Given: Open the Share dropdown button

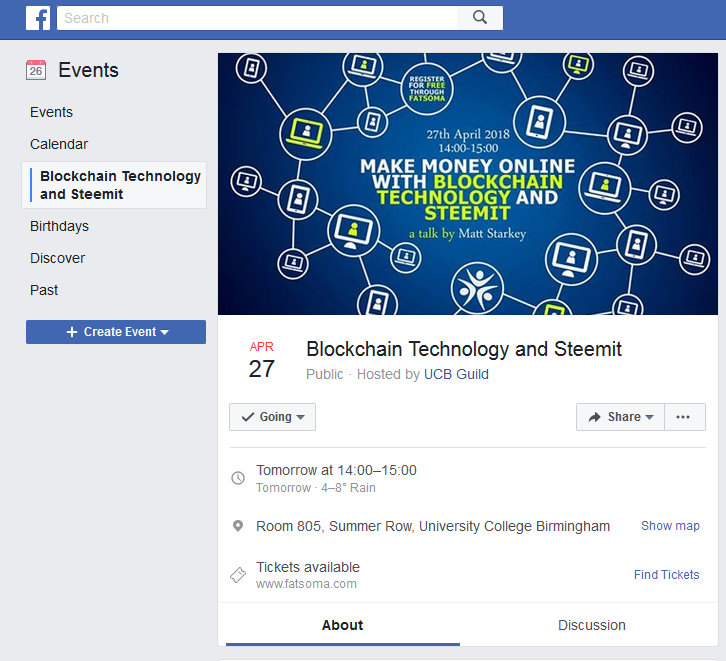Looking at the screenshot, I should point(620,417).
